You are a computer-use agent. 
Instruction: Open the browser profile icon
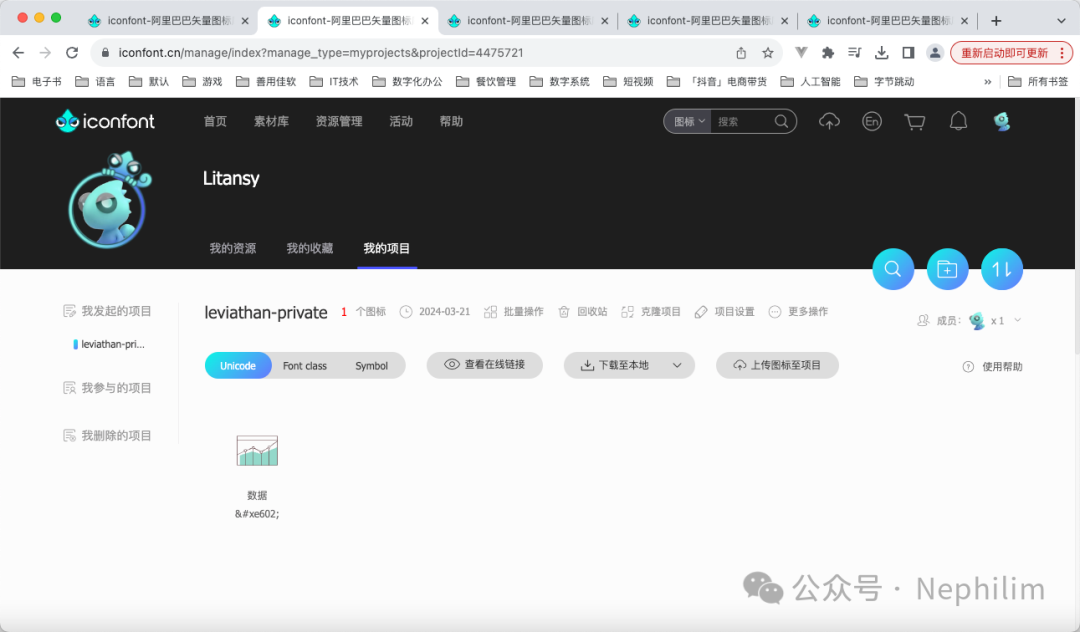(935, 52)
